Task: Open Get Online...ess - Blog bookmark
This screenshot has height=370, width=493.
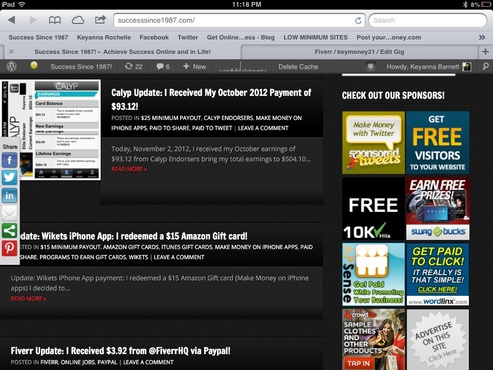Action: pyautogui.click(x=241, y=37)
